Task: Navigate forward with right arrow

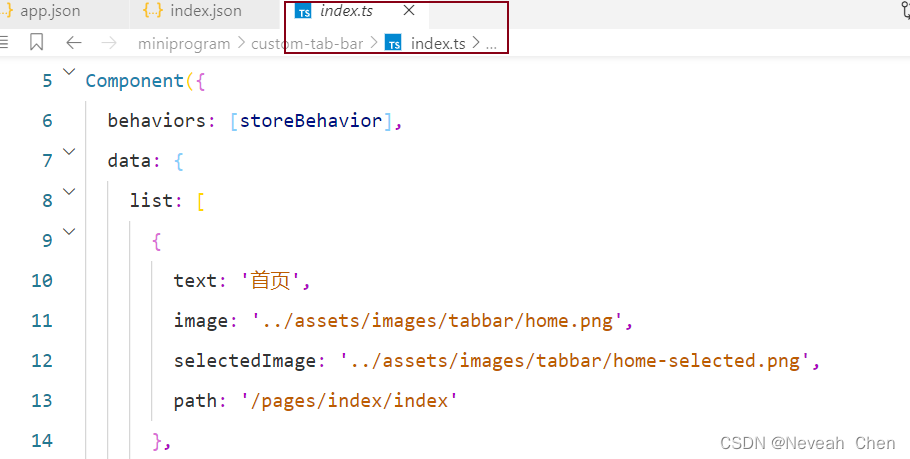Action: (109, 42)
